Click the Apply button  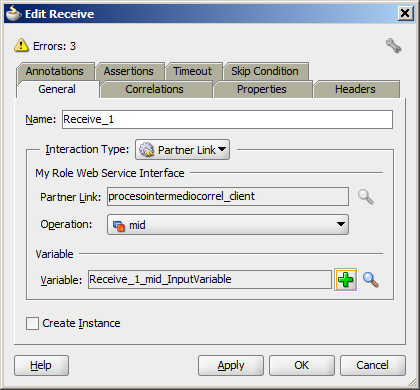click(x=231, y=365)
